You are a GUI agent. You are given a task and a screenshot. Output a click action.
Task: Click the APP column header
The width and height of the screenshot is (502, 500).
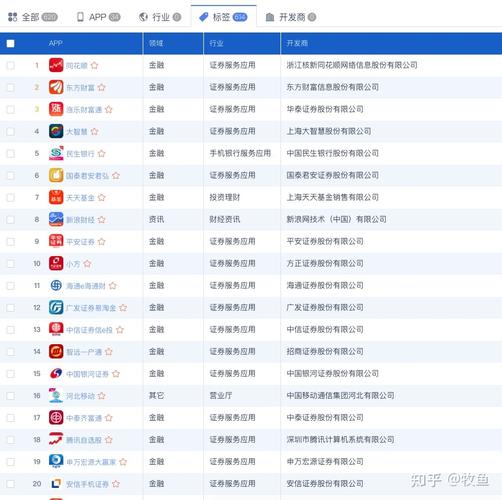point(55,43)
